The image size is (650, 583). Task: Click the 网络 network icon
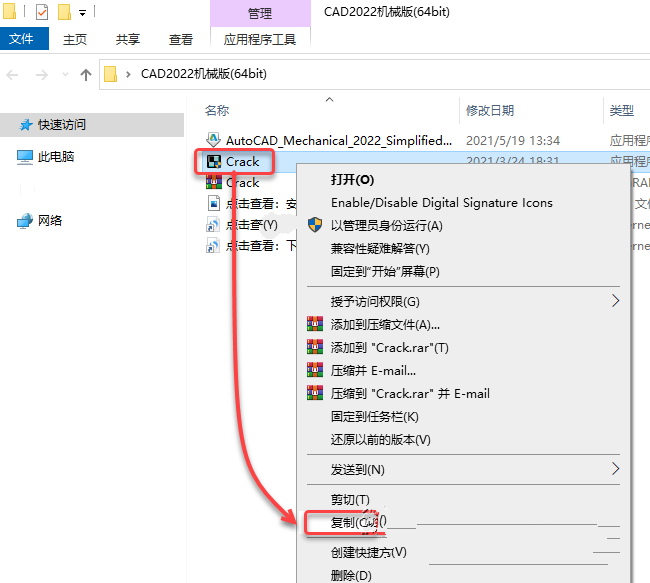(24, 221)
